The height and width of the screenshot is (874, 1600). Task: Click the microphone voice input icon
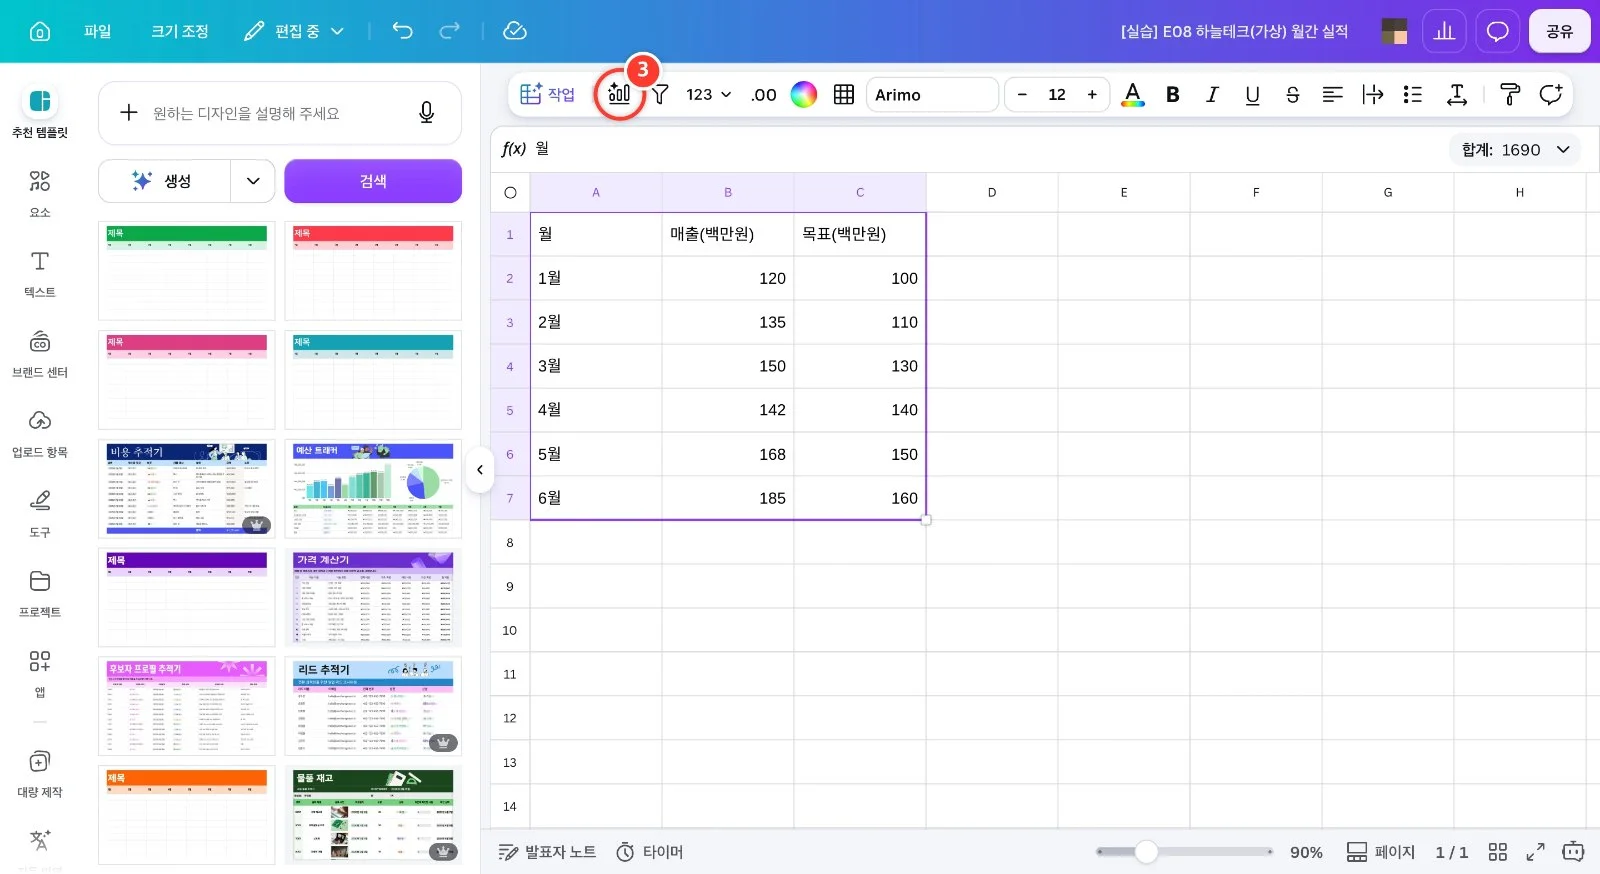point(426,113)
